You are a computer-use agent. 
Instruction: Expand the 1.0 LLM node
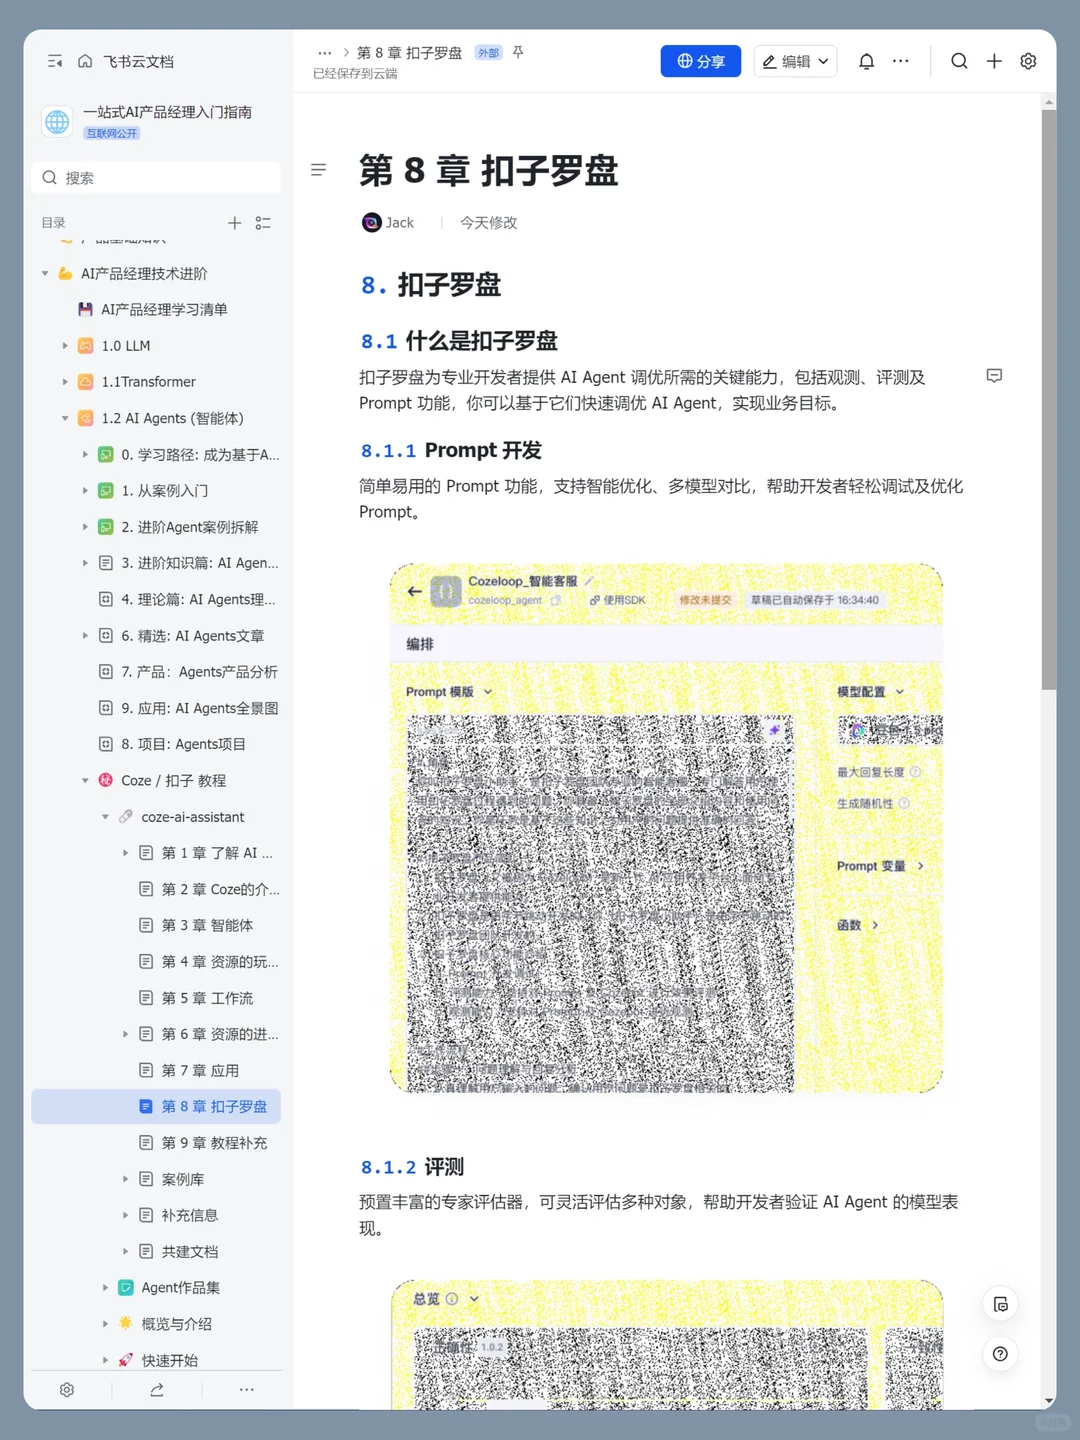click(x=65, y=346)
